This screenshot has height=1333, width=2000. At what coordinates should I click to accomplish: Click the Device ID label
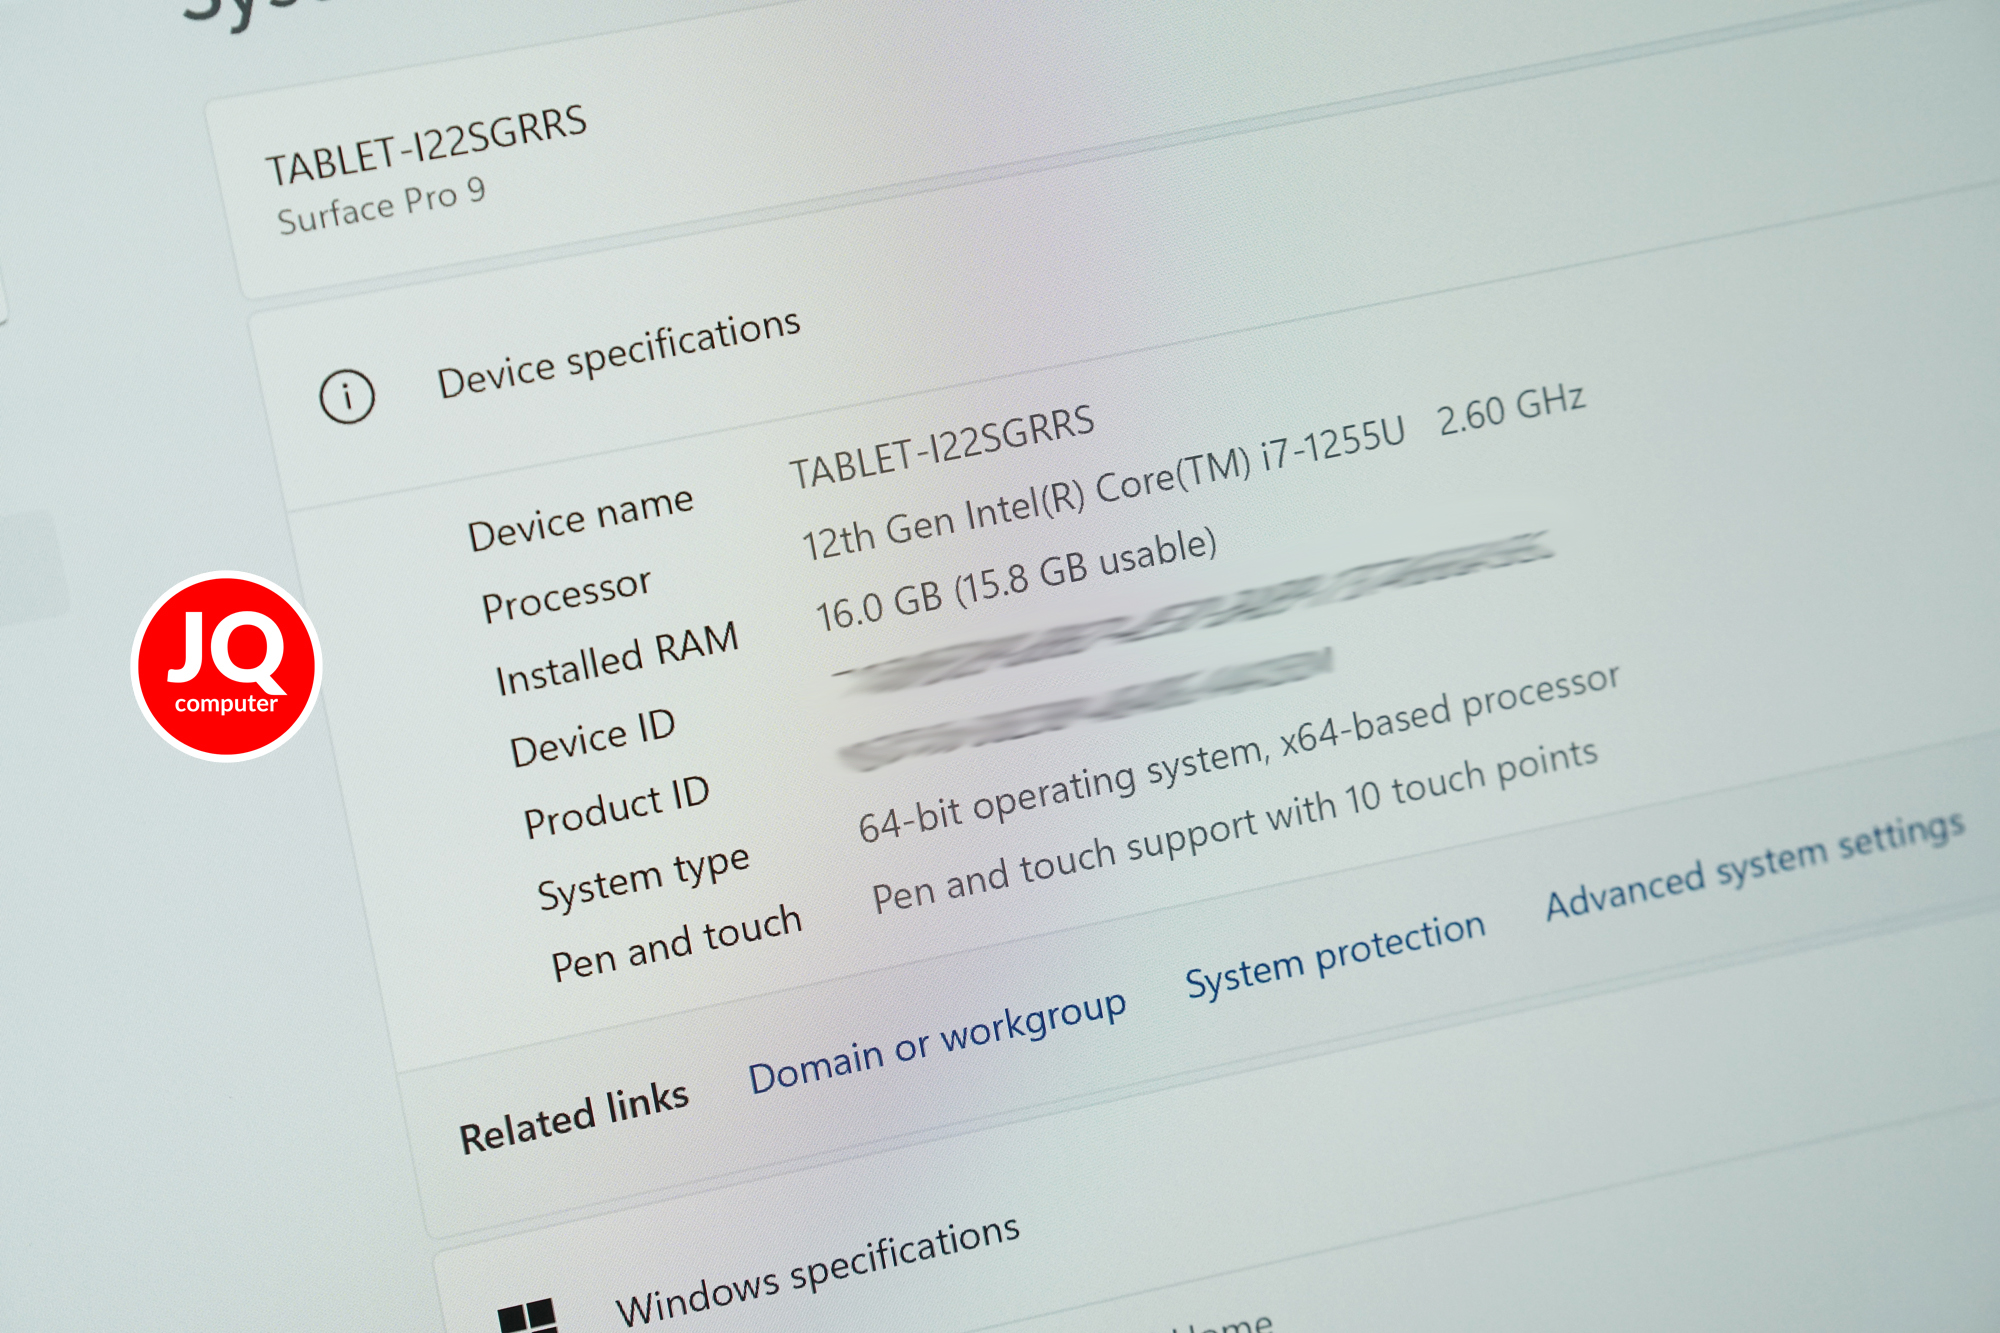tap(592, 737)
